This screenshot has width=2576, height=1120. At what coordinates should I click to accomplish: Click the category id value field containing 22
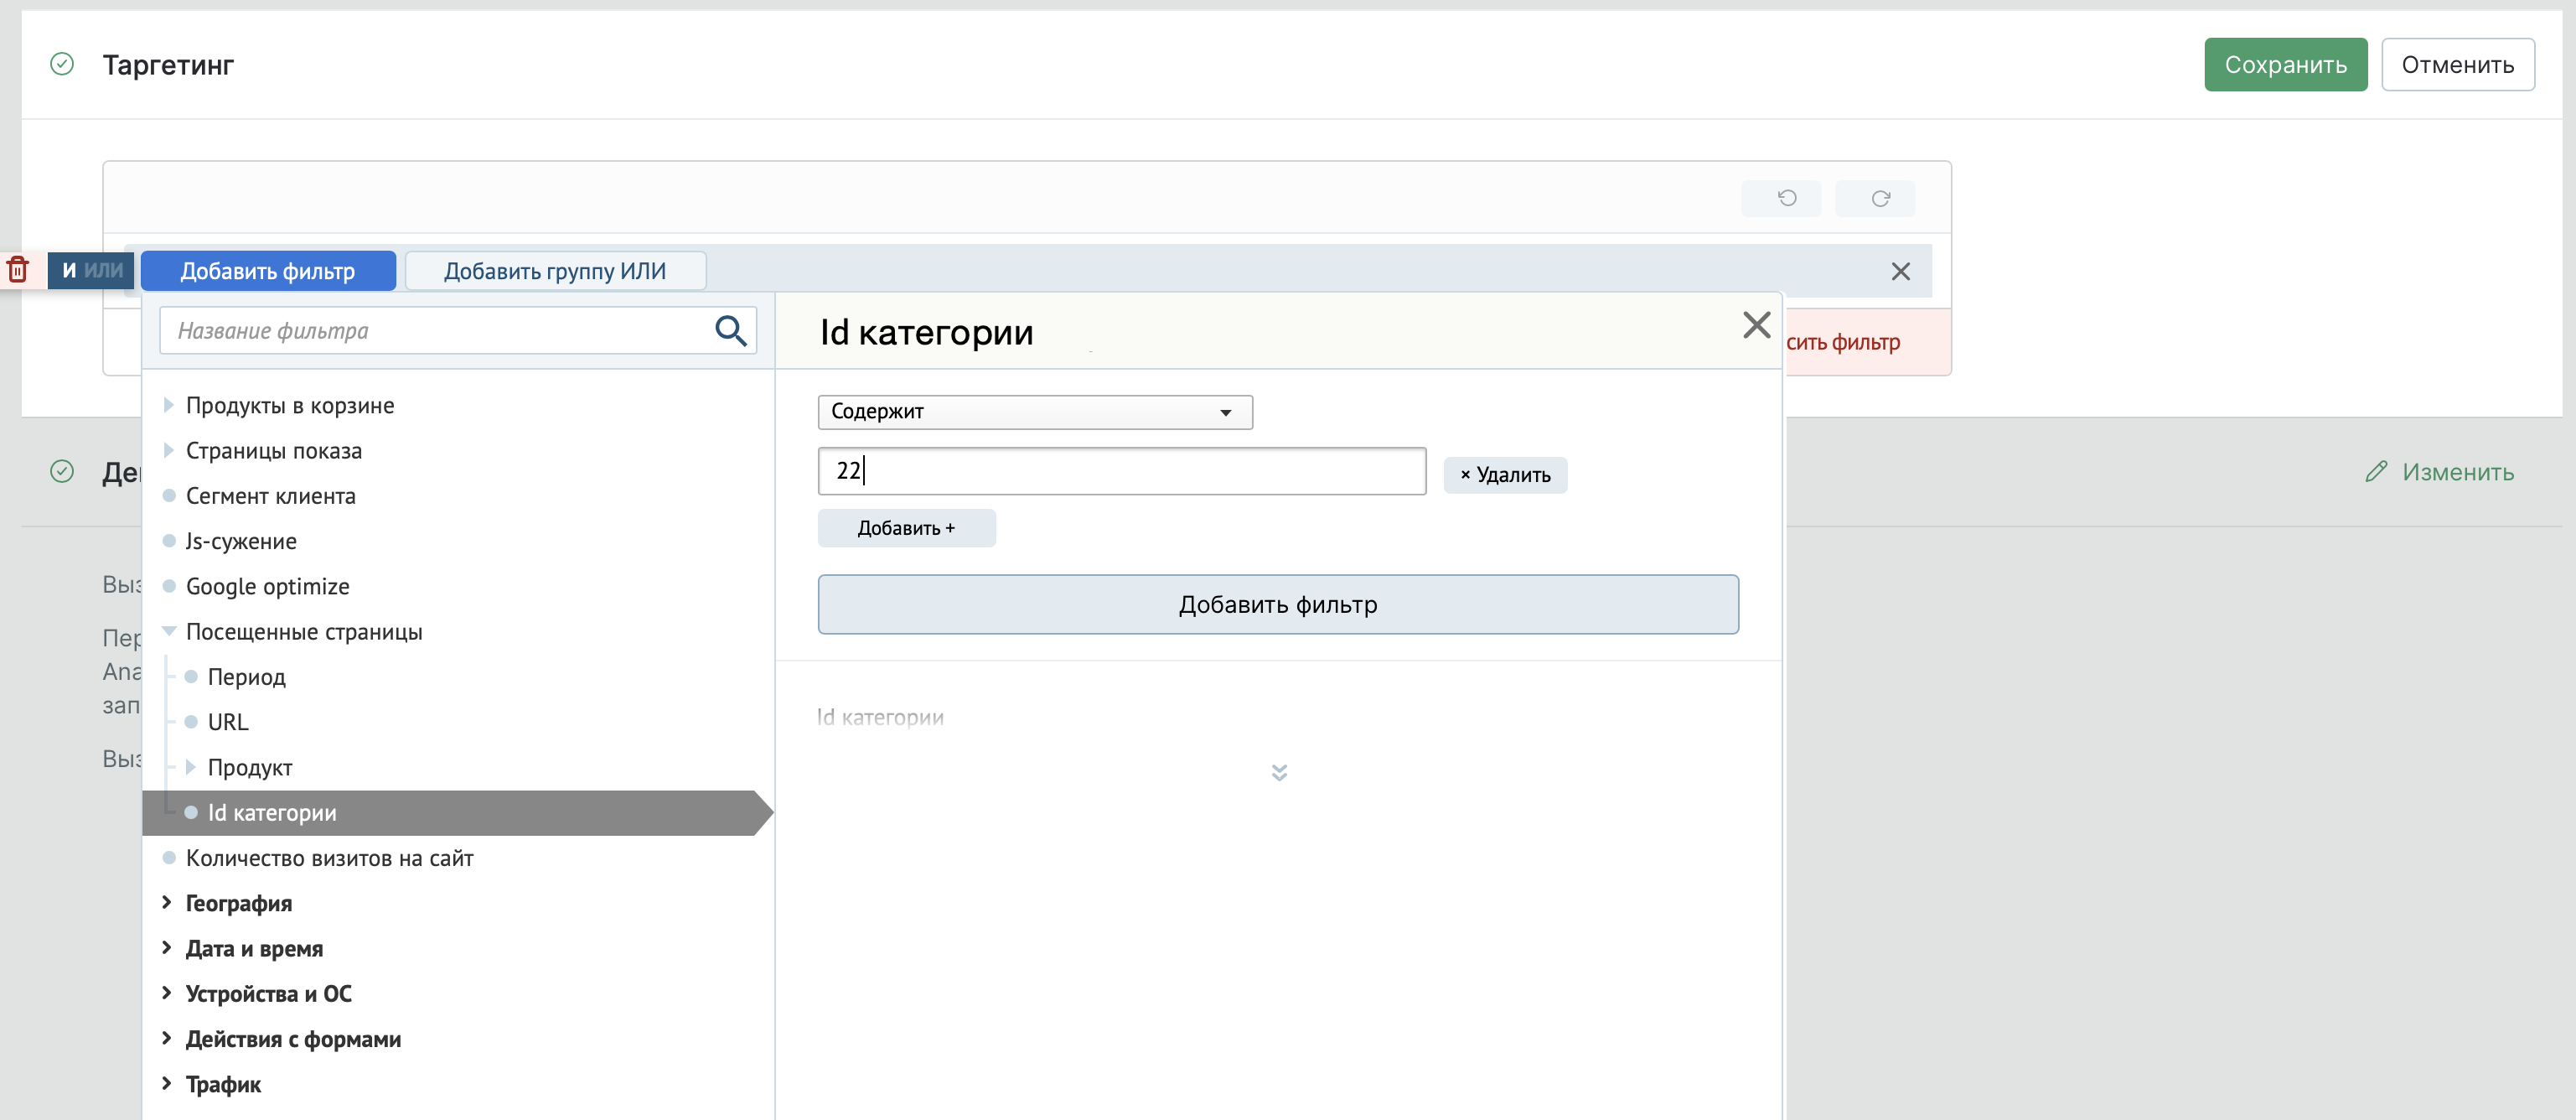click(1122, 471)
